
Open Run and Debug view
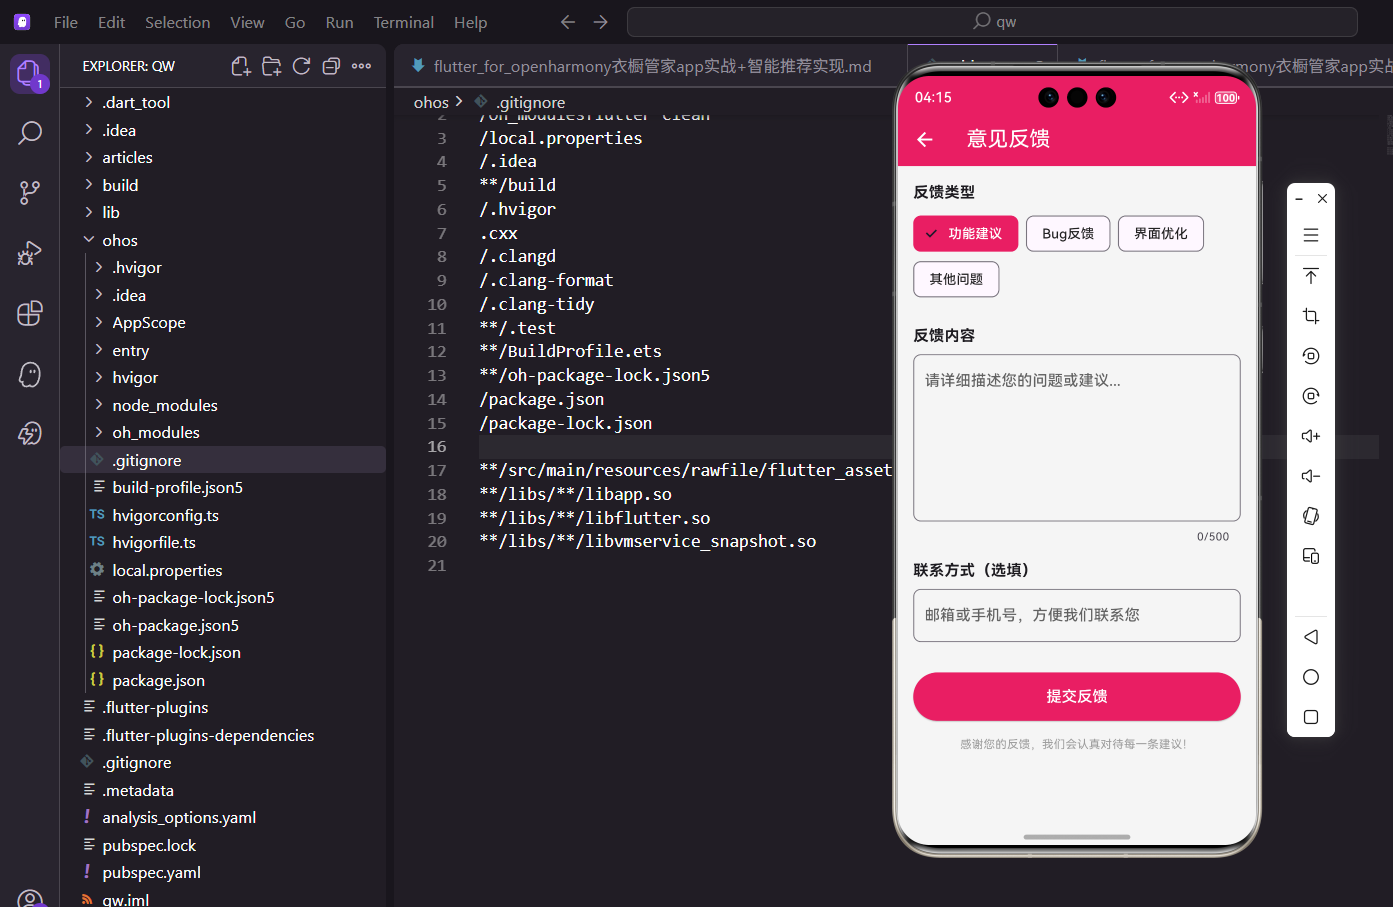click(30, 253)
